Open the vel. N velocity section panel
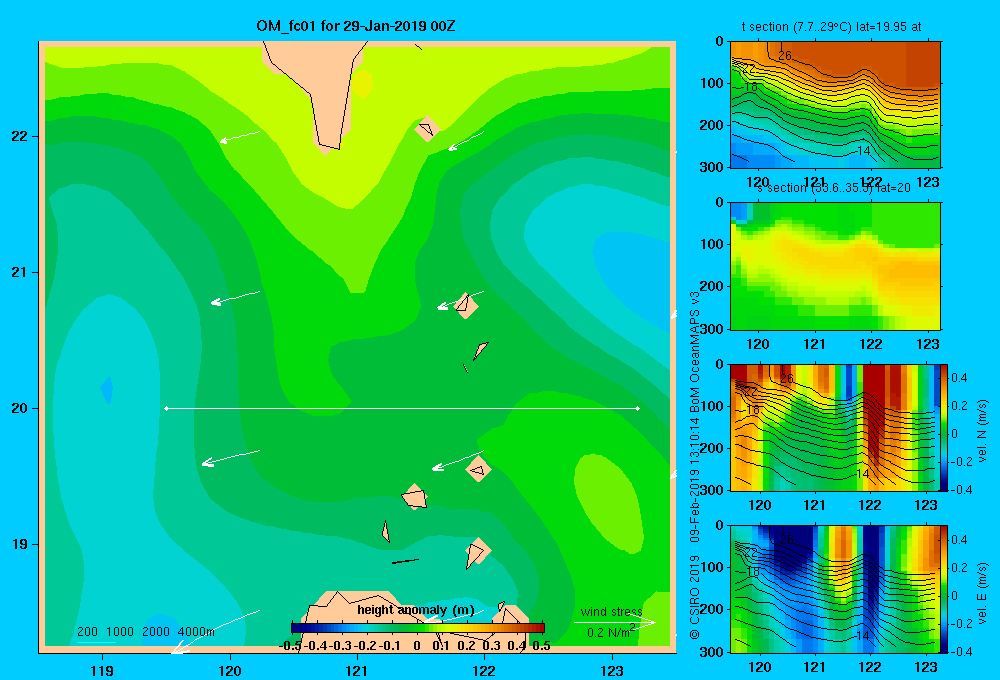The width and height of the screenshot is (1000, 680). pyautogui.click(x=835, y=427)
